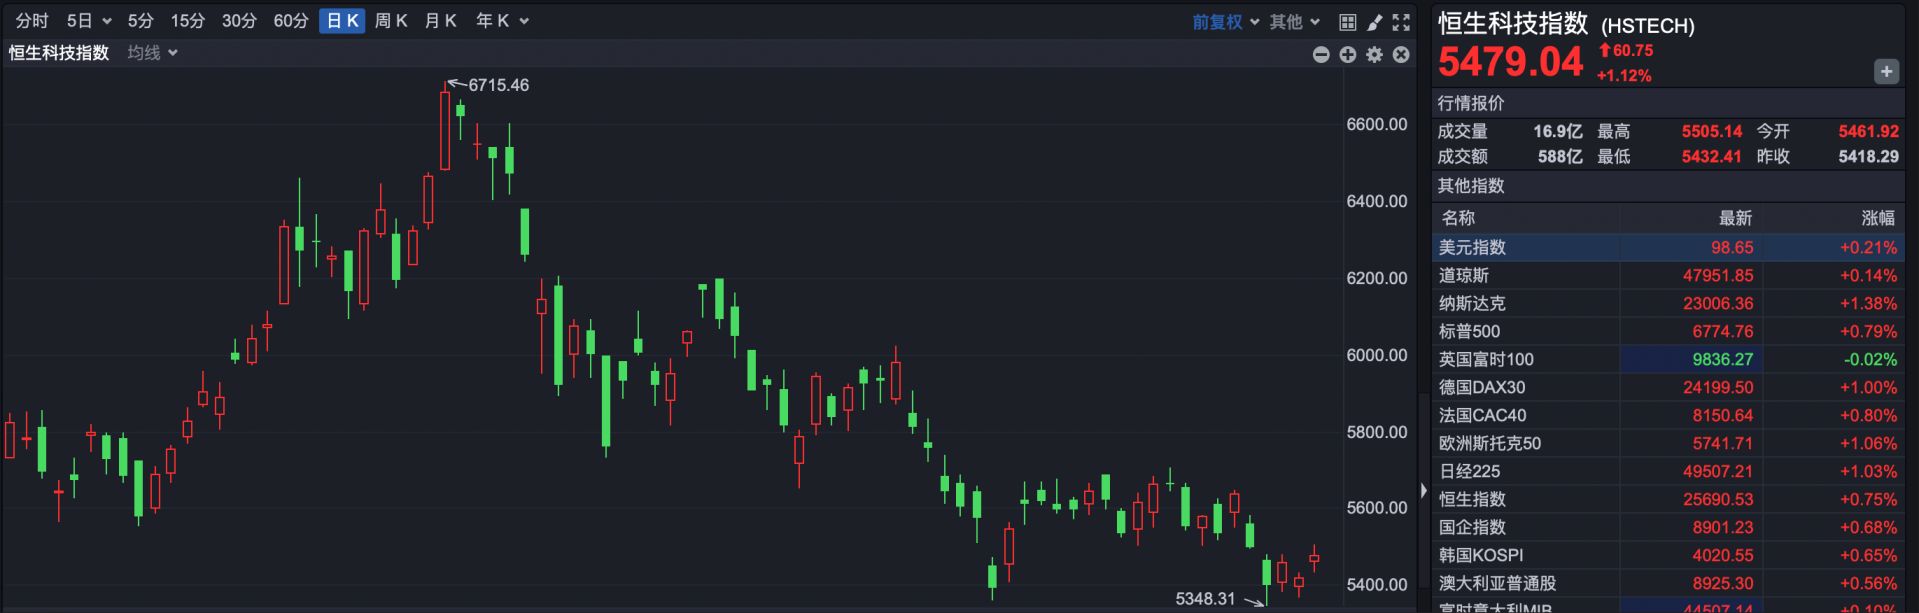1919x613 pixels.
Task: Open the 前复权 adjustment dropdown
Action: point(1225,21)
